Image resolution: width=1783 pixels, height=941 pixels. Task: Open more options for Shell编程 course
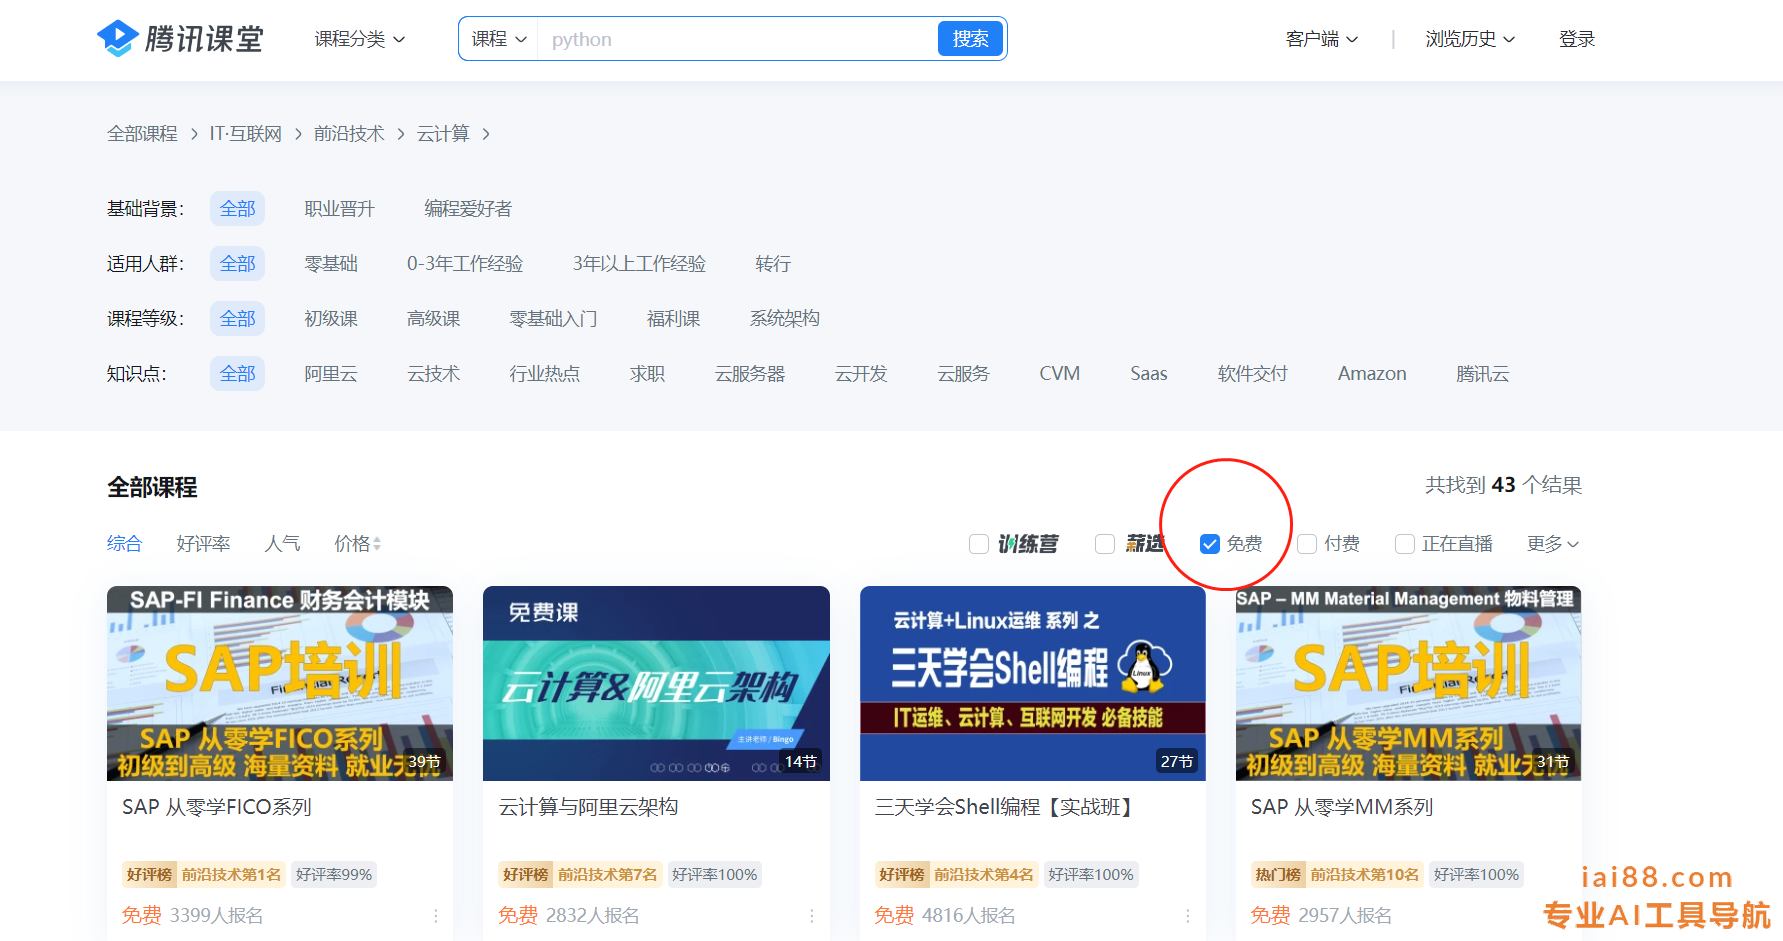[1188, 916]
